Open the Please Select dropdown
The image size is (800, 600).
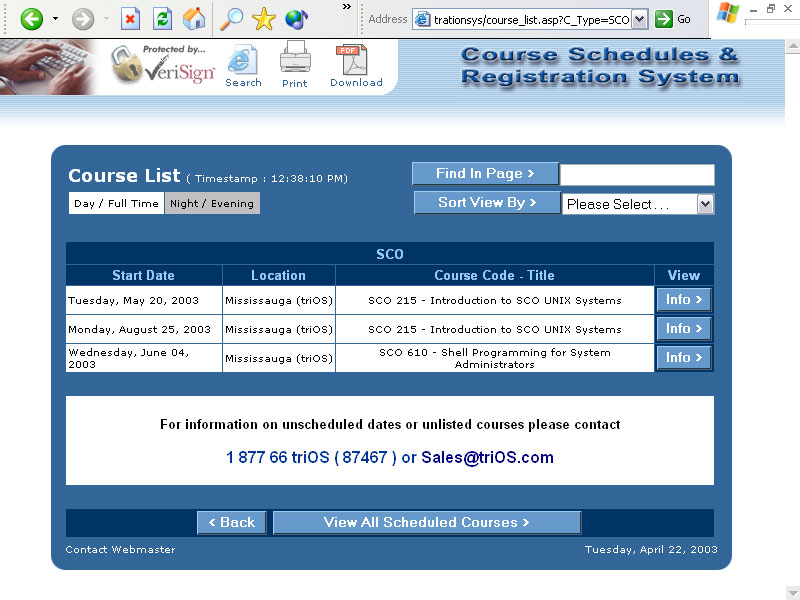pyautogui.click(x=707, y=203)
